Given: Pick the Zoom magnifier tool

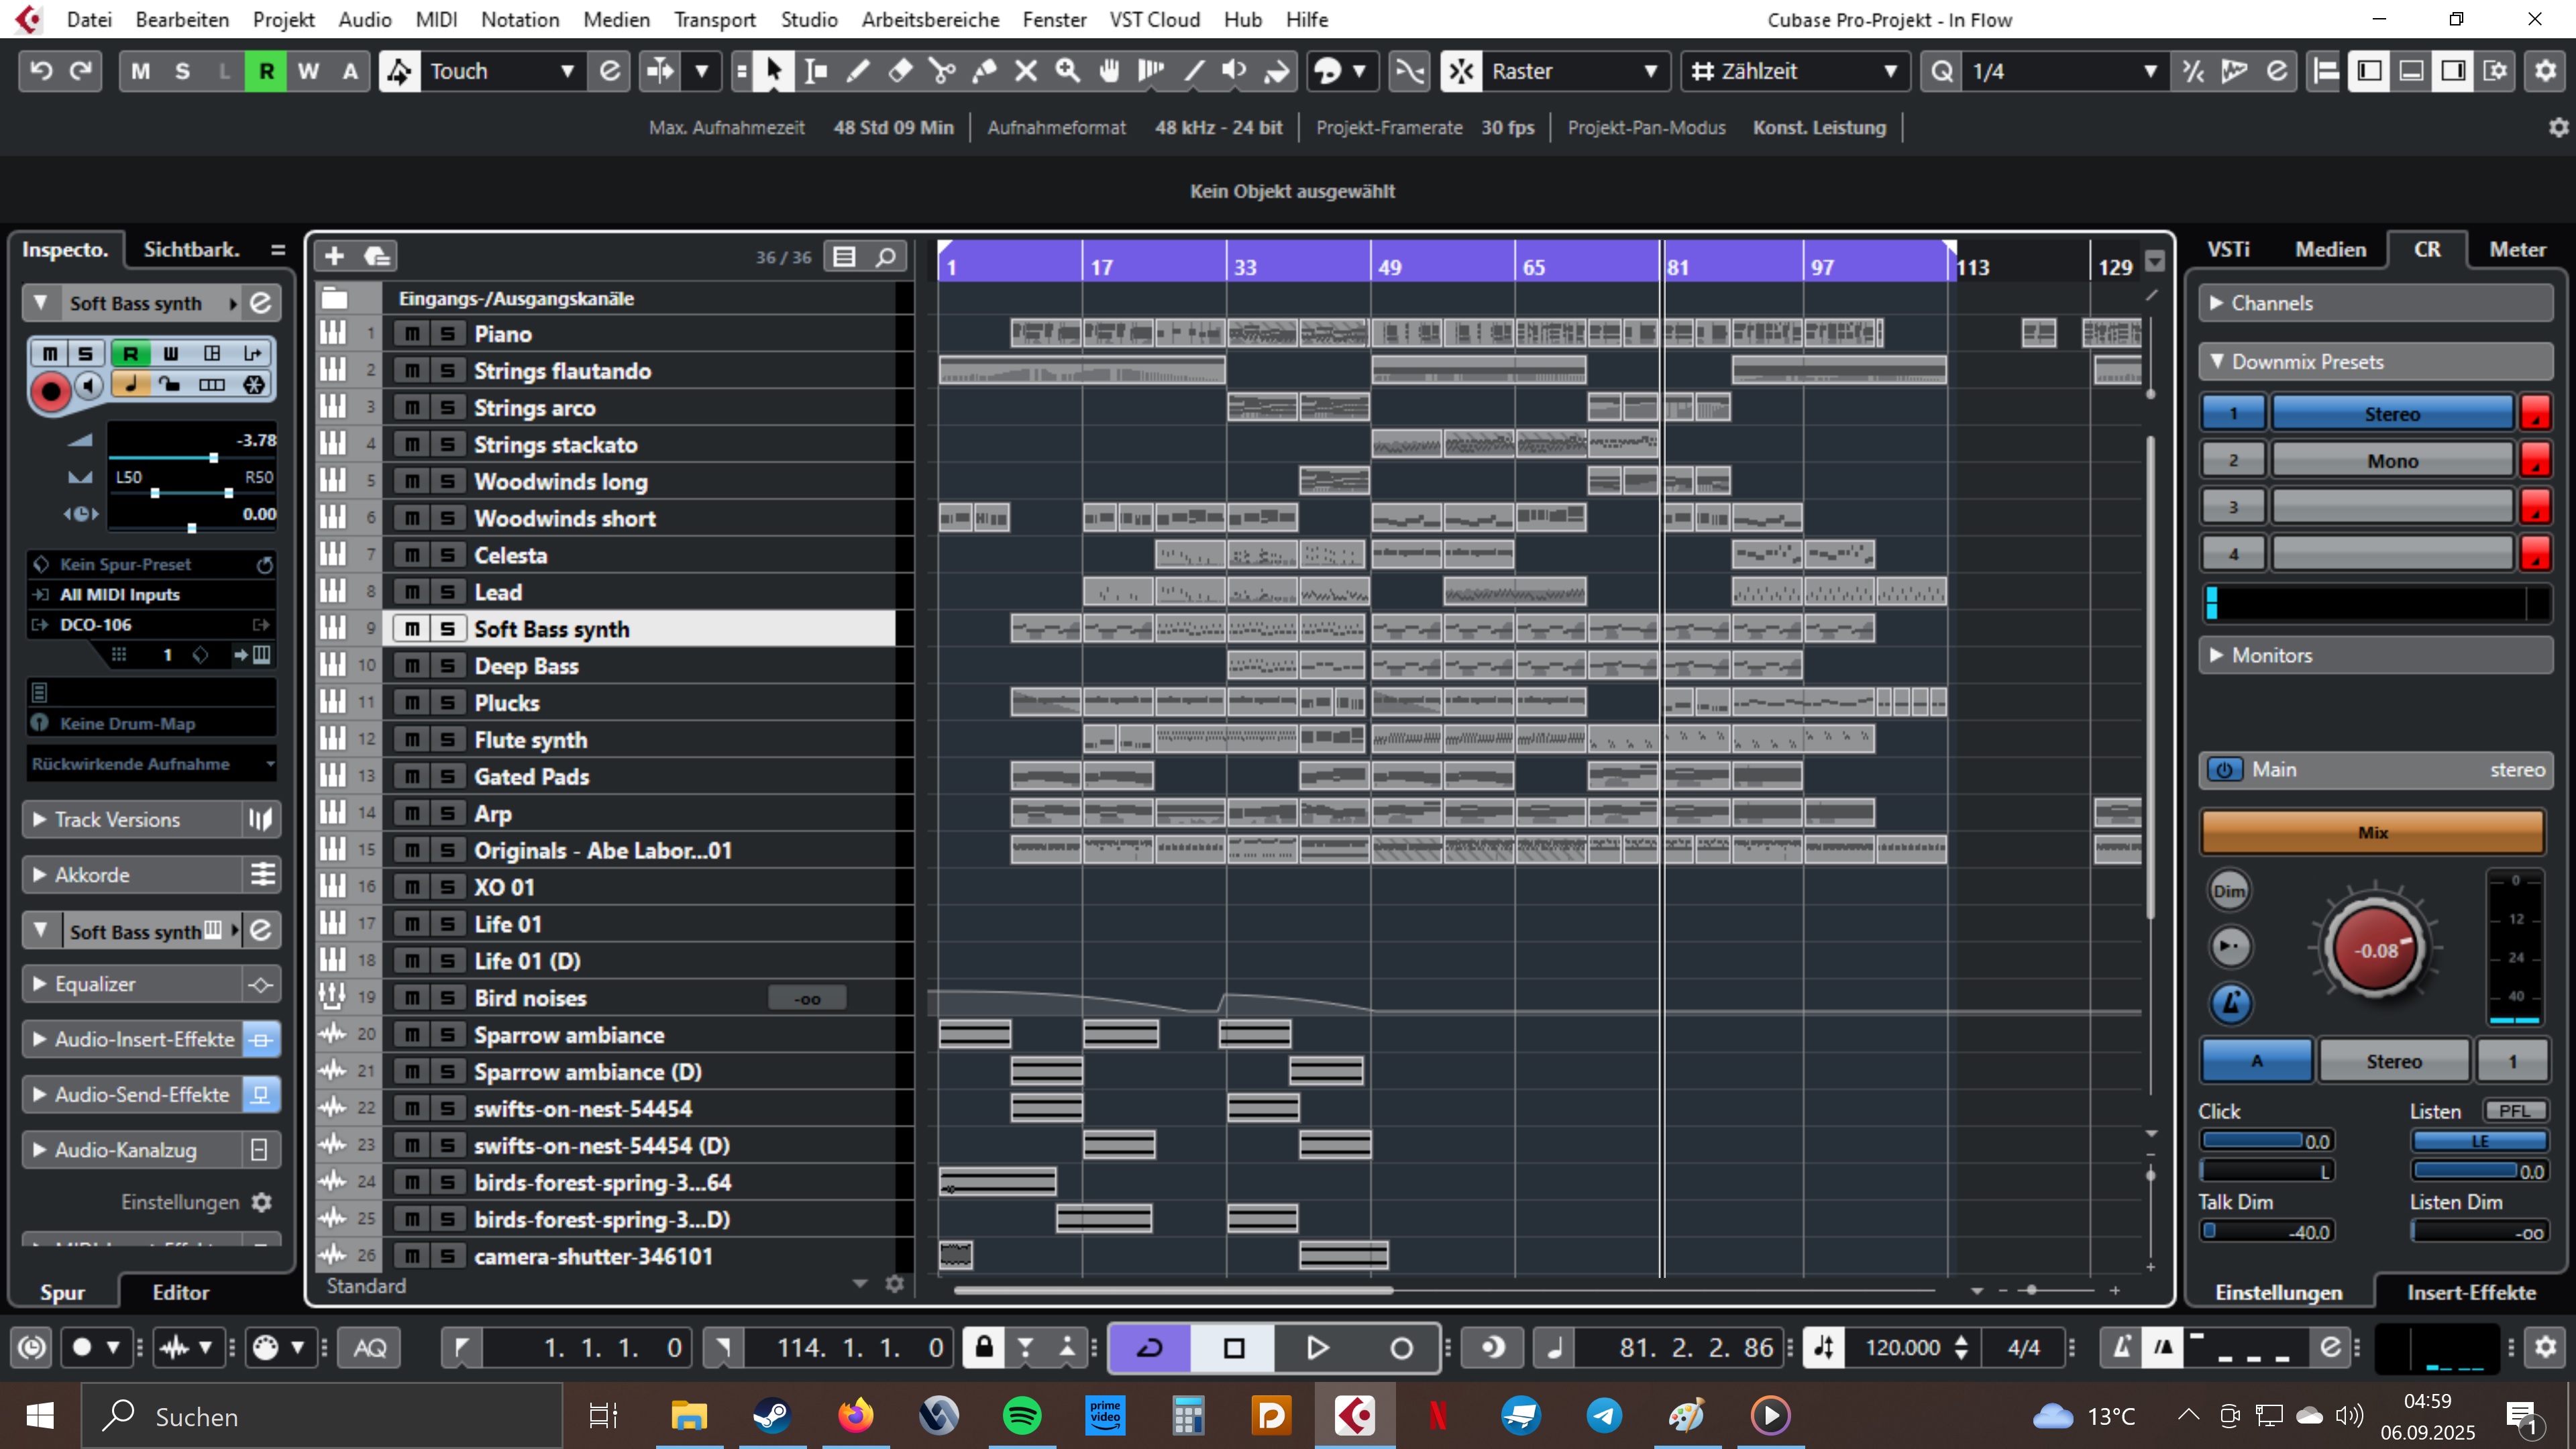Looking at the screenshot, I should 1068,71.
